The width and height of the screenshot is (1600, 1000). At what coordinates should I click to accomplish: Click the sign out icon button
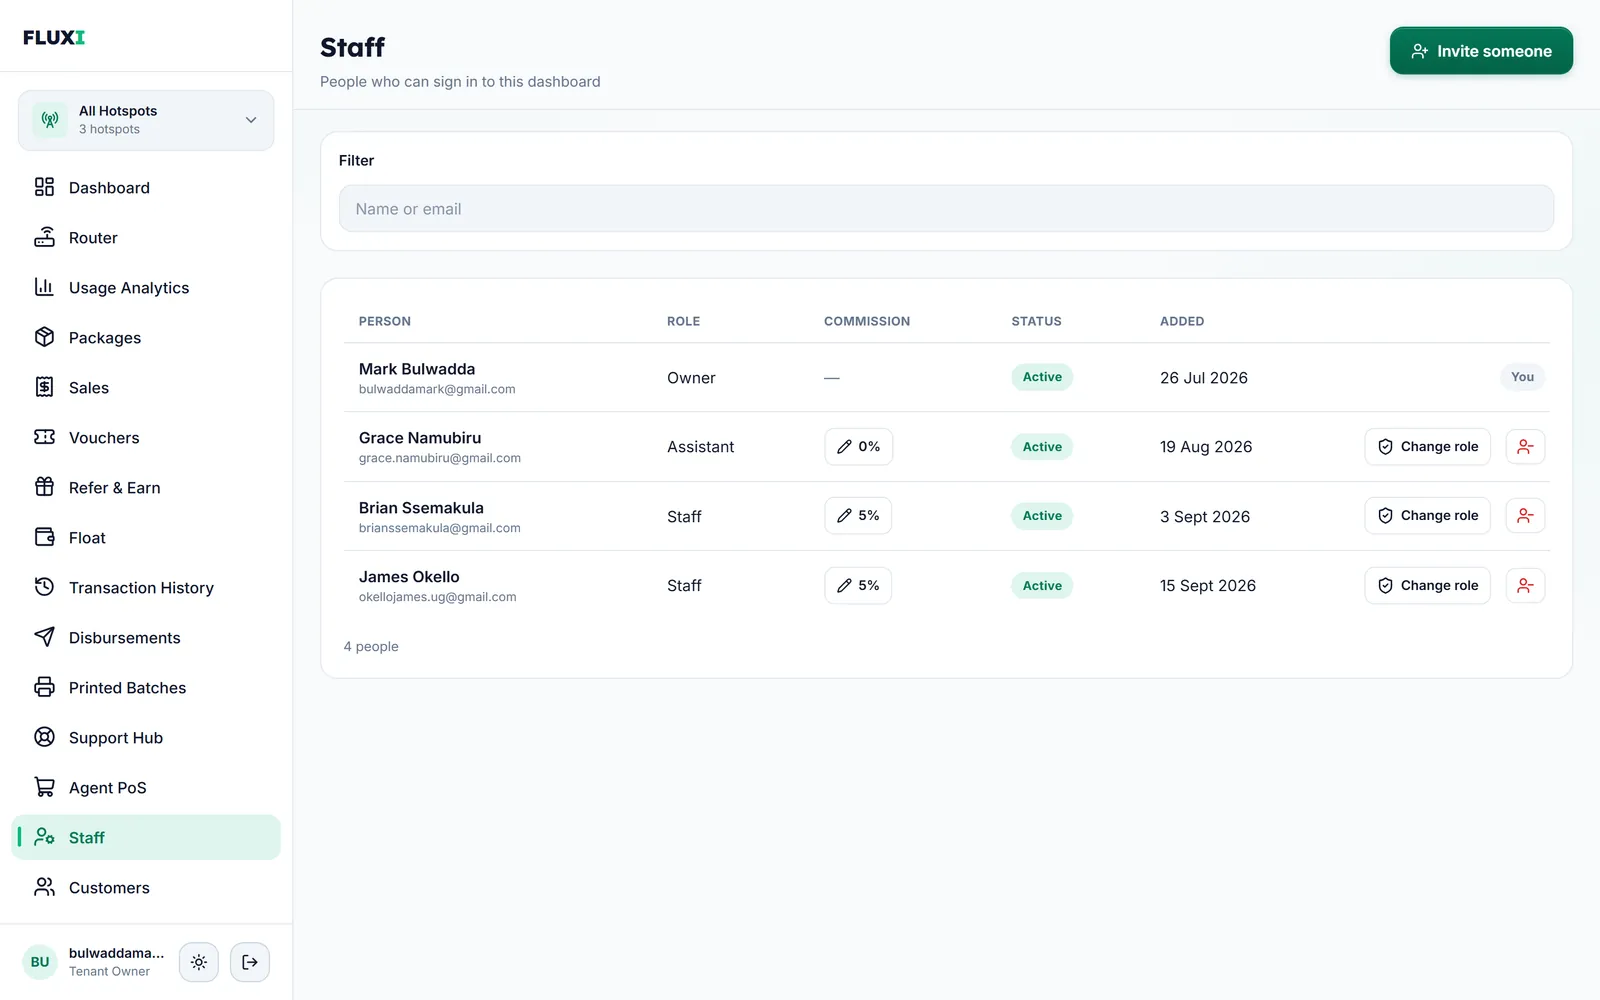[x=250, y=962]
